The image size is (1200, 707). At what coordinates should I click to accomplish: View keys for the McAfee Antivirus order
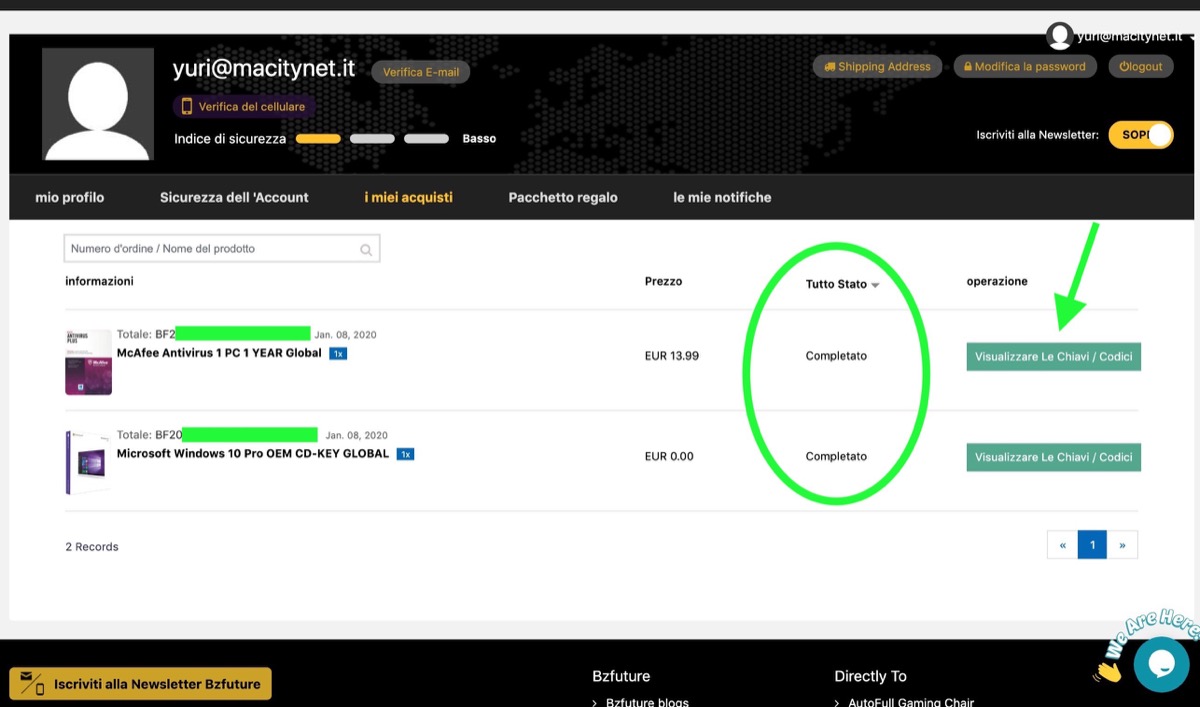point(1053,357)
